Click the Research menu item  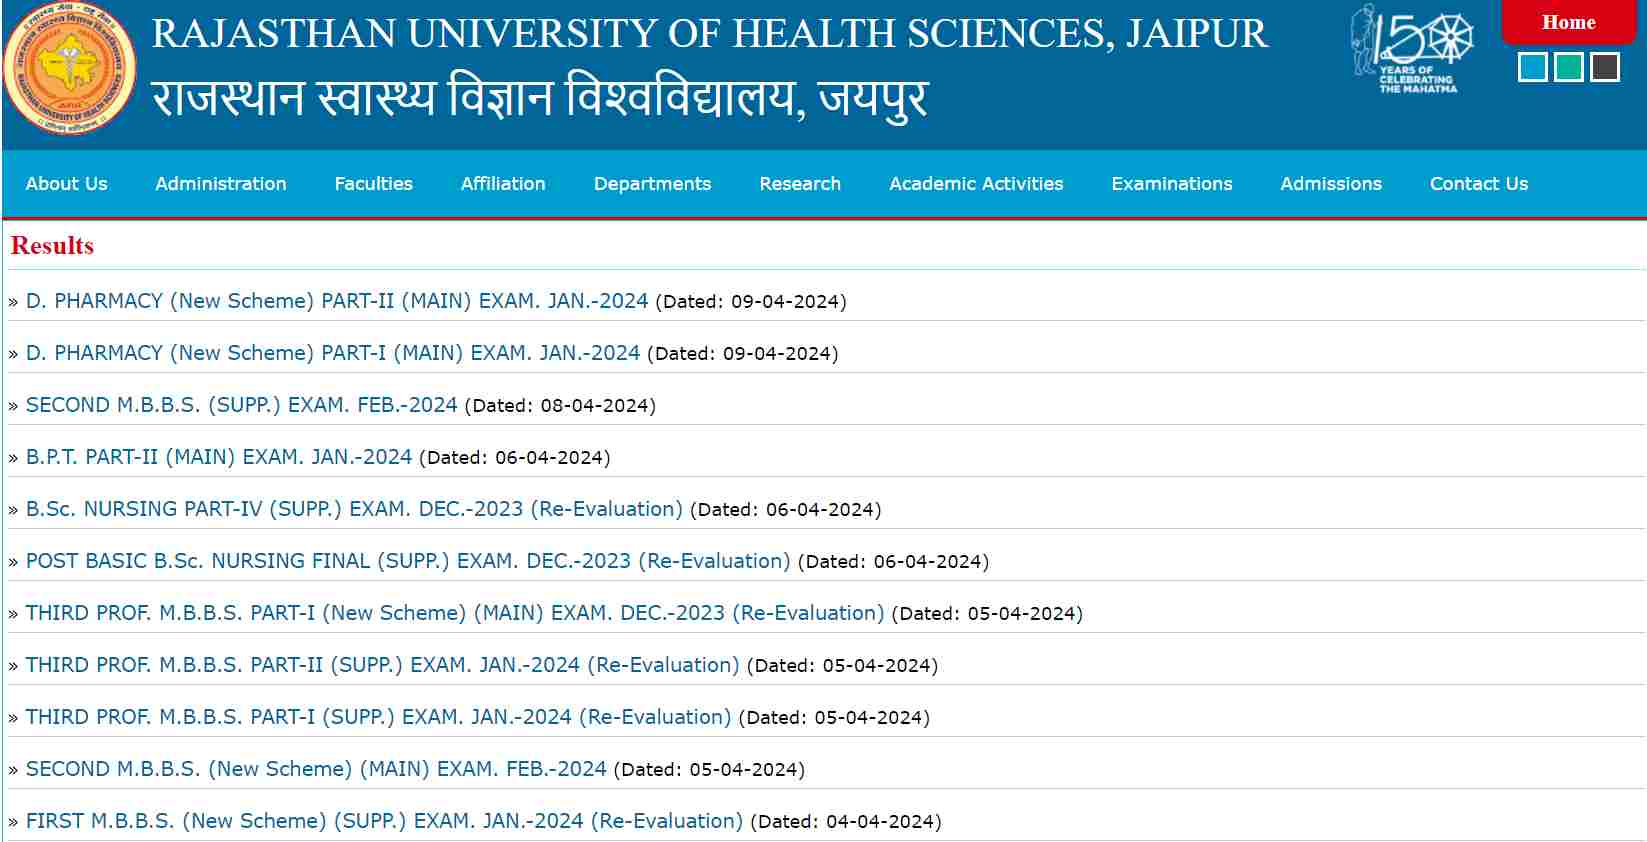pos(799,184)
